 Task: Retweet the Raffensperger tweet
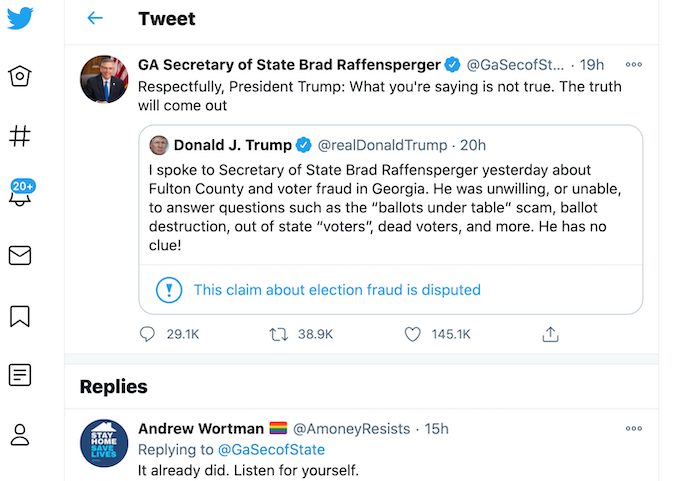coord(279,335)
